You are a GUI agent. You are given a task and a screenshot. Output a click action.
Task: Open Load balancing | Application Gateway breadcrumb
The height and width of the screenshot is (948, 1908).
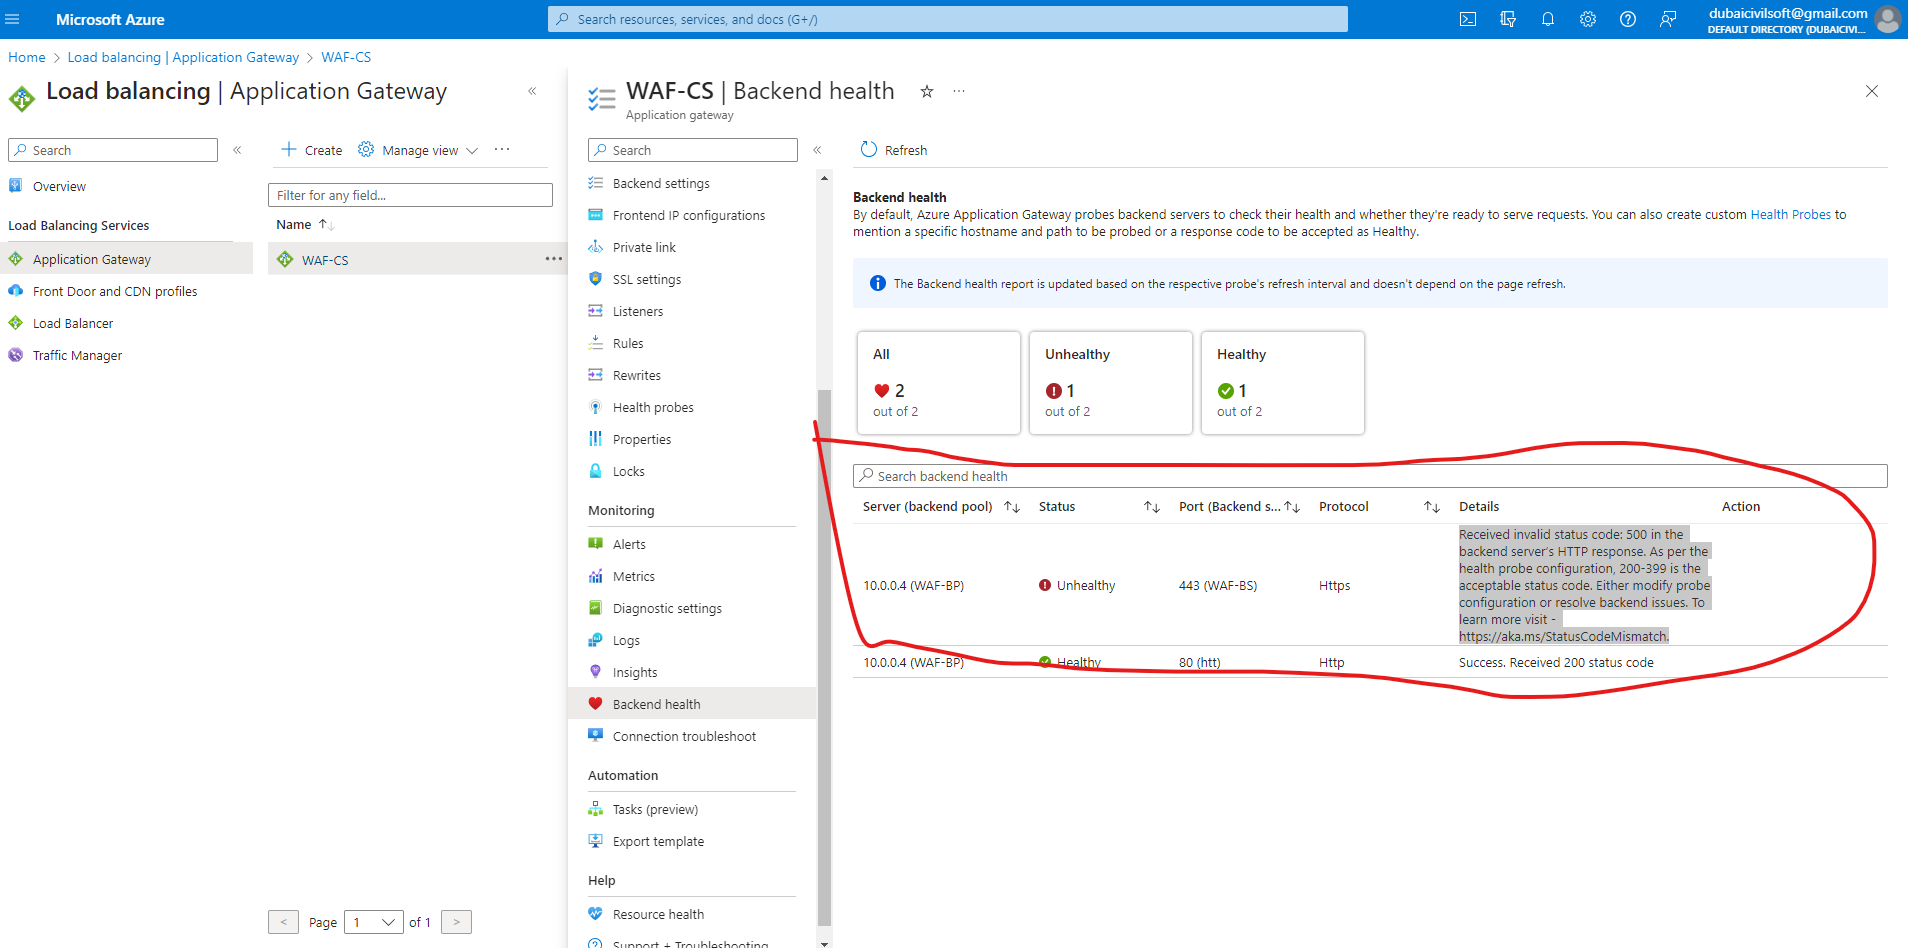(x=183, y=57)
